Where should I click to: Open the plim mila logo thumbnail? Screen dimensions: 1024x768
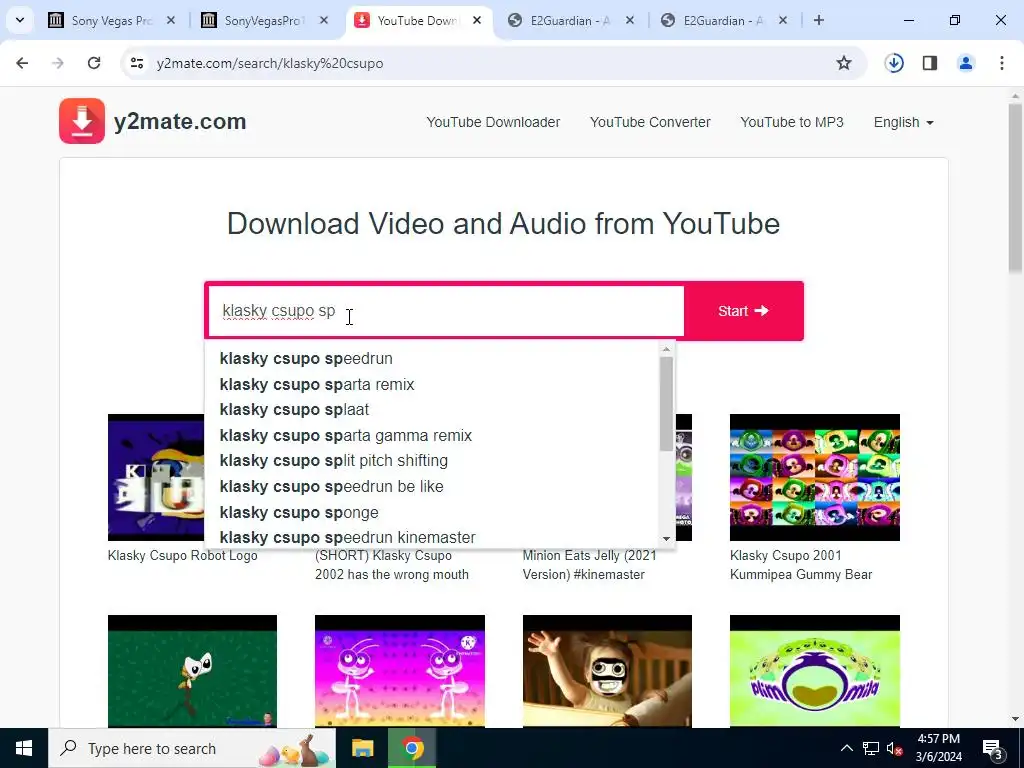click(x=814, y=671)
